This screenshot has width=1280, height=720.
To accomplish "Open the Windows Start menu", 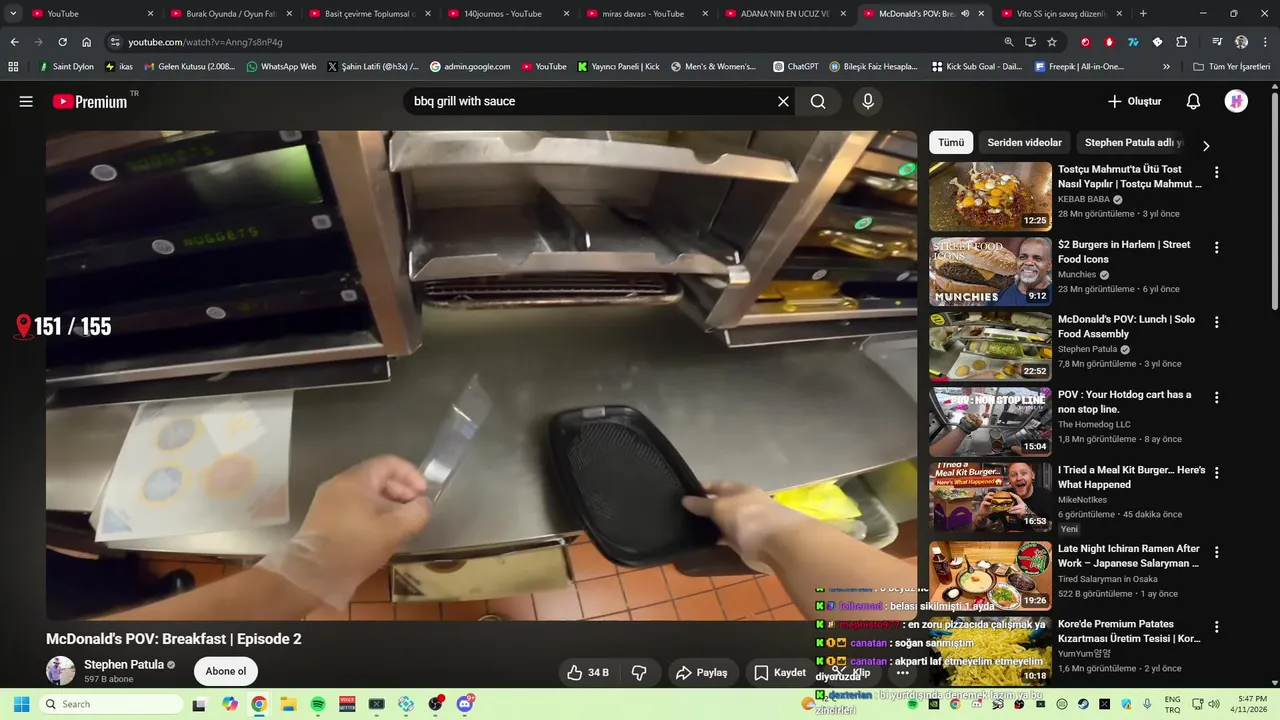I will click(x=22, y=704).
